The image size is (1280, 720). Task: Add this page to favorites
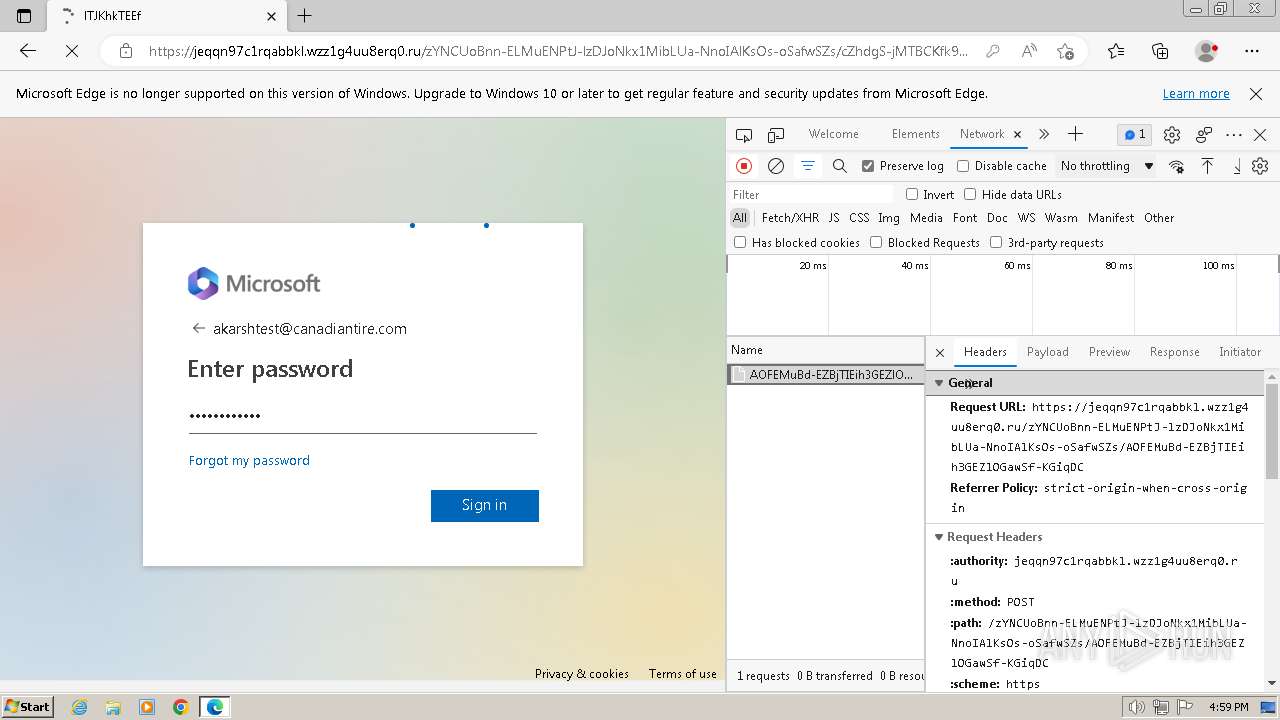1065,51
